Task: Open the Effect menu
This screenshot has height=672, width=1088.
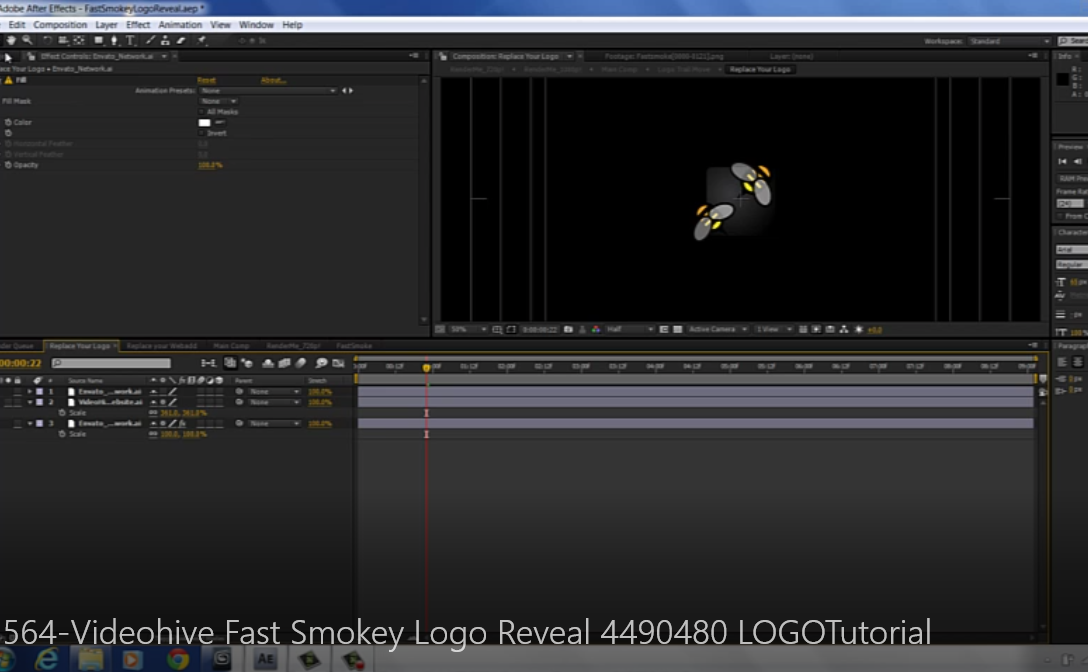Action: (x=138, y=24)
